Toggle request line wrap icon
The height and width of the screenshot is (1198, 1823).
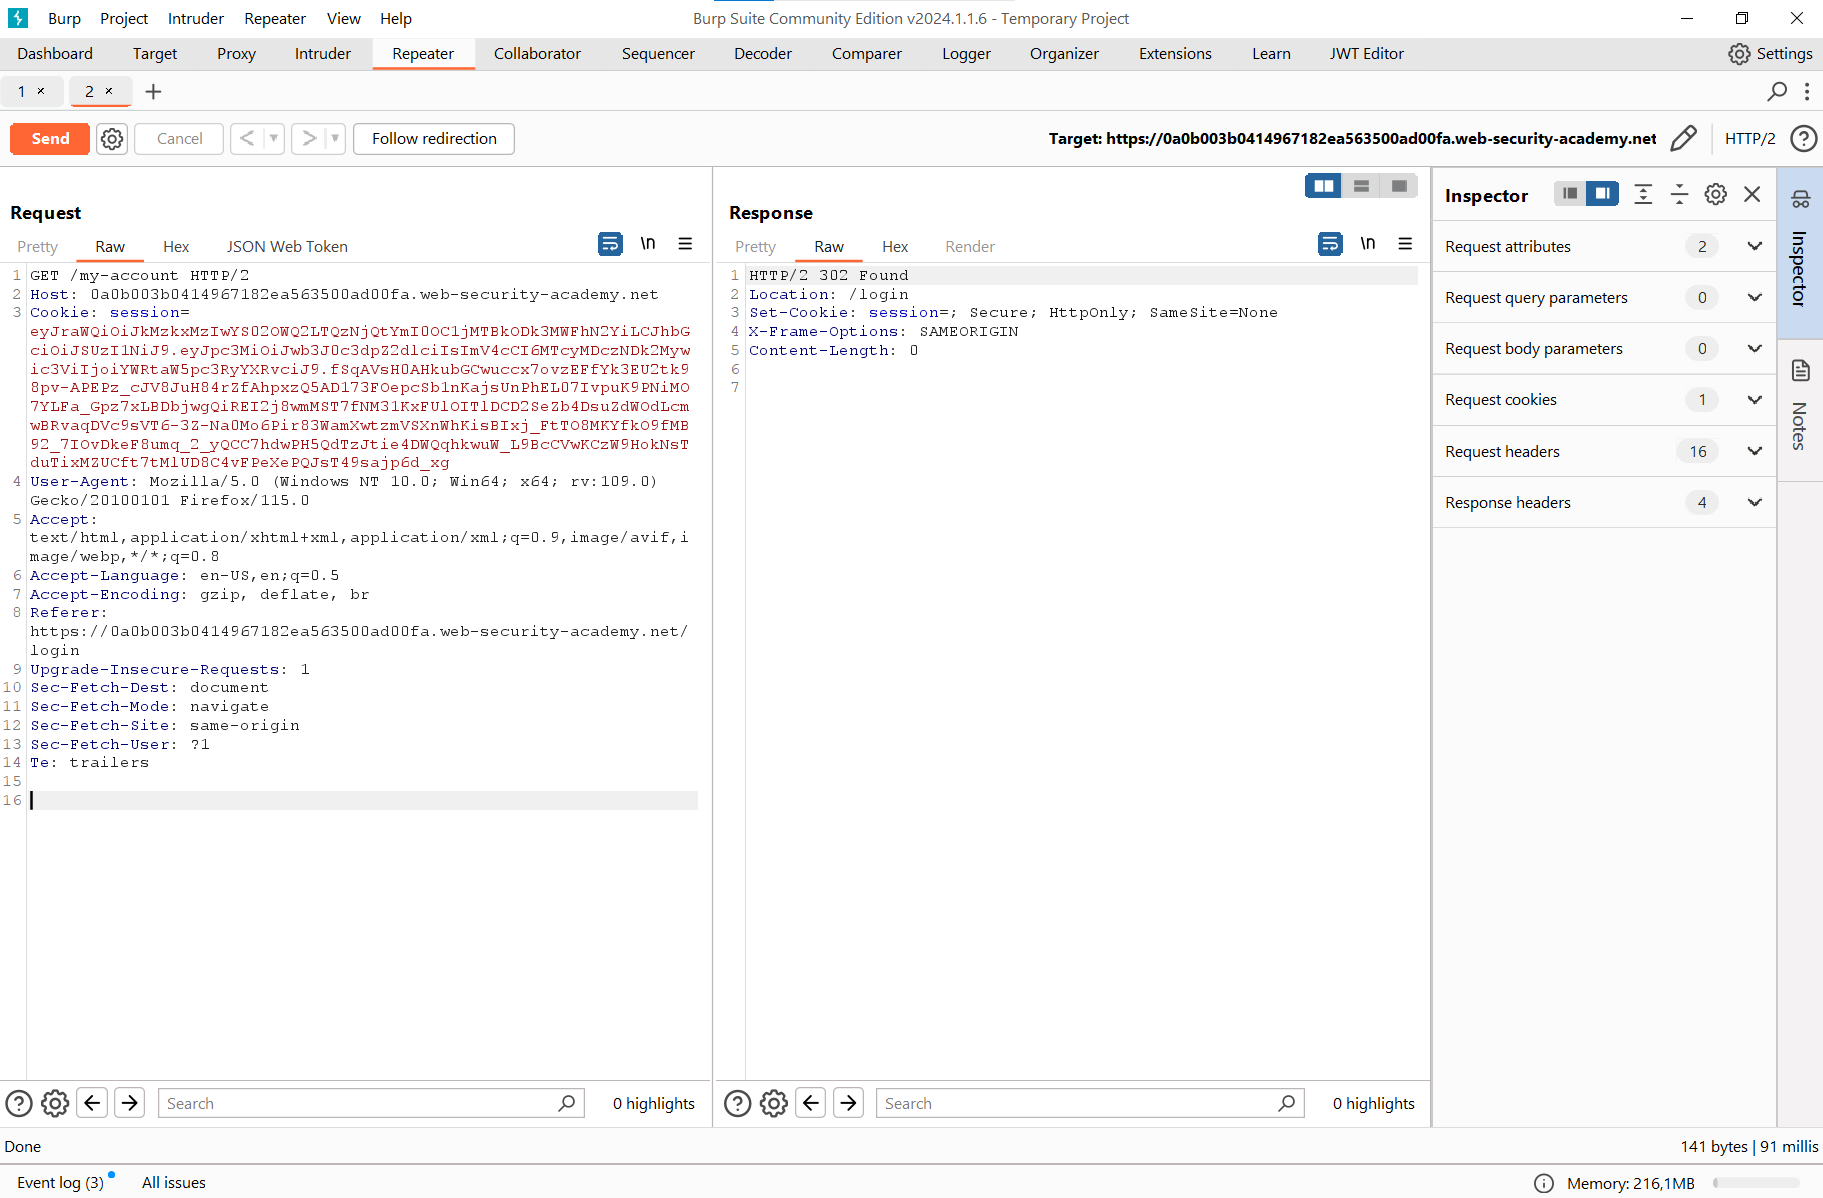coord(610,244)
